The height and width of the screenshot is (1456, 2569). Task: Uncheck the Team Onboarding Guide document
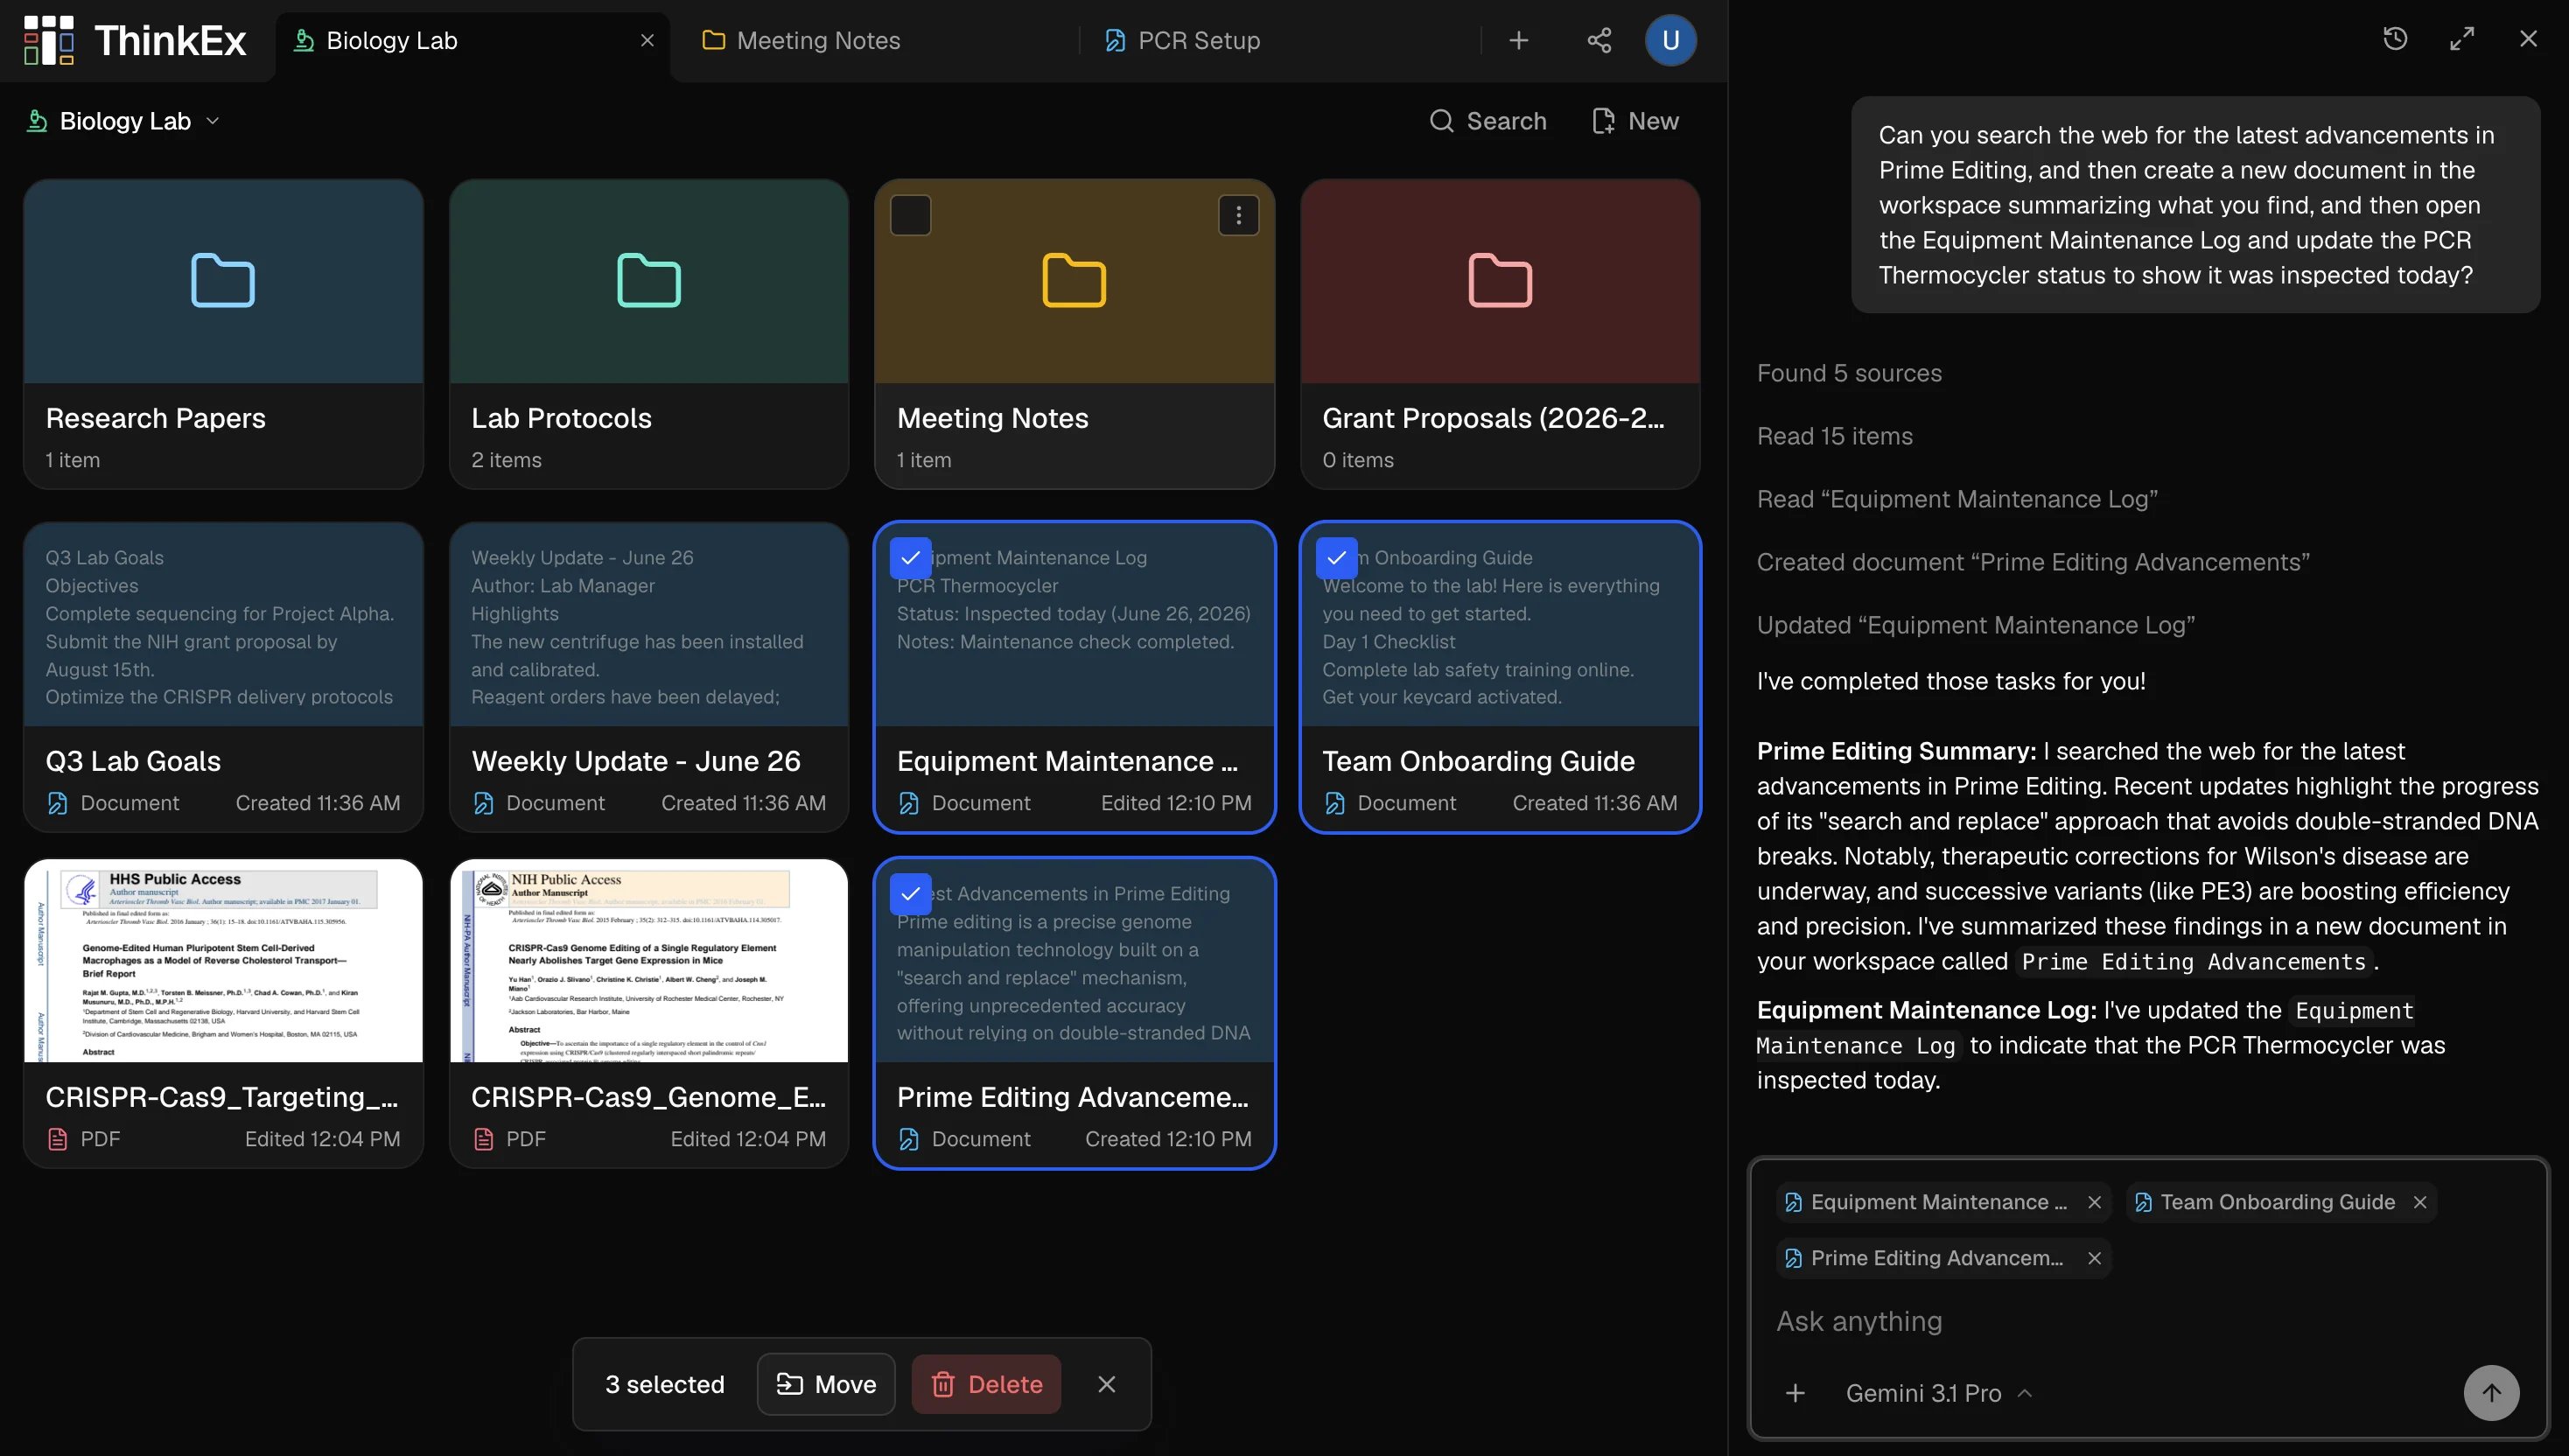1336,558
